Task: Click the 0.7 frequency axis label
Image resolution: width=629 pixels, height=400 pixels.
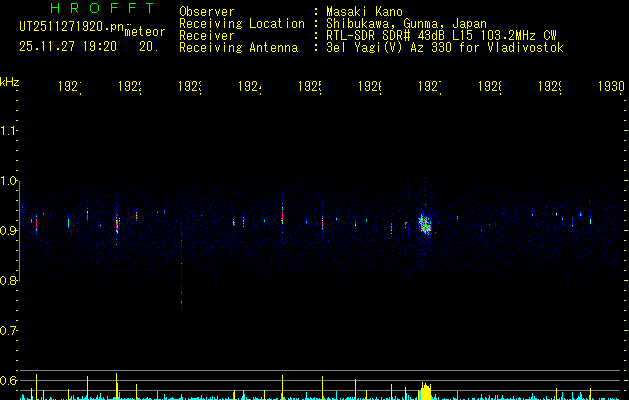Action: (x=8, y=331)
